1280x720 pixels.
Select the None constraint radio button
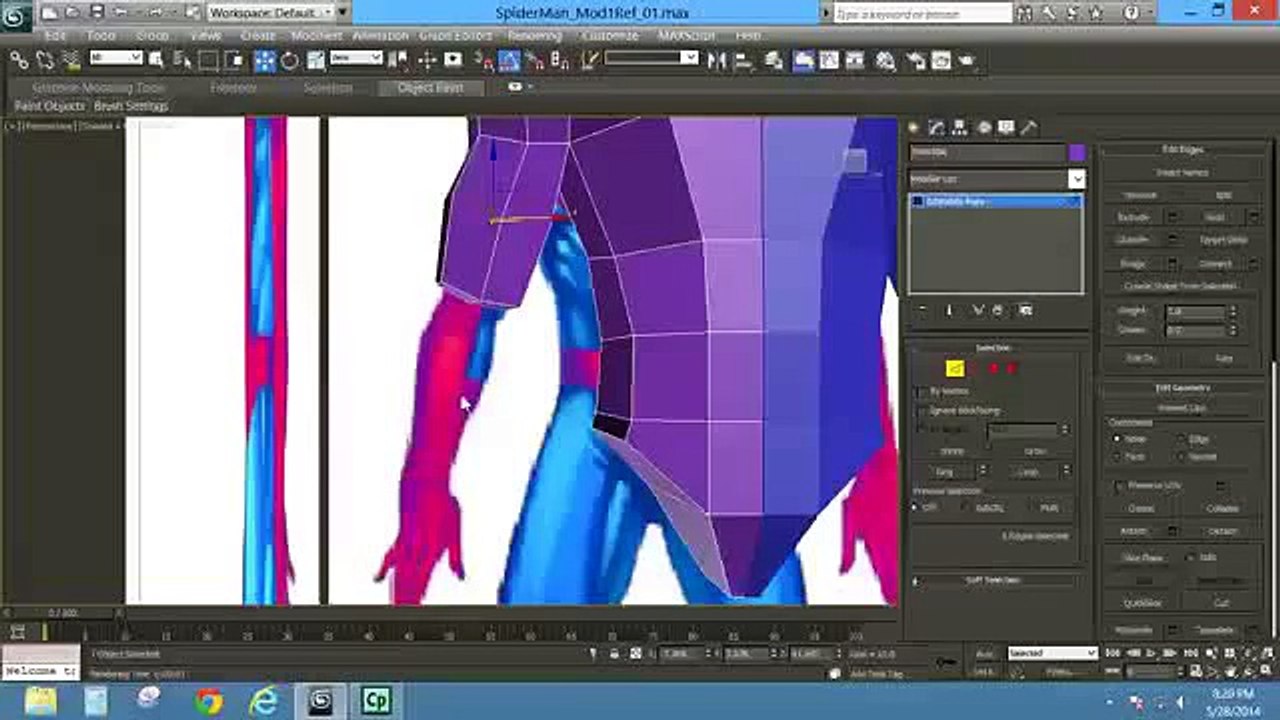1117,438
